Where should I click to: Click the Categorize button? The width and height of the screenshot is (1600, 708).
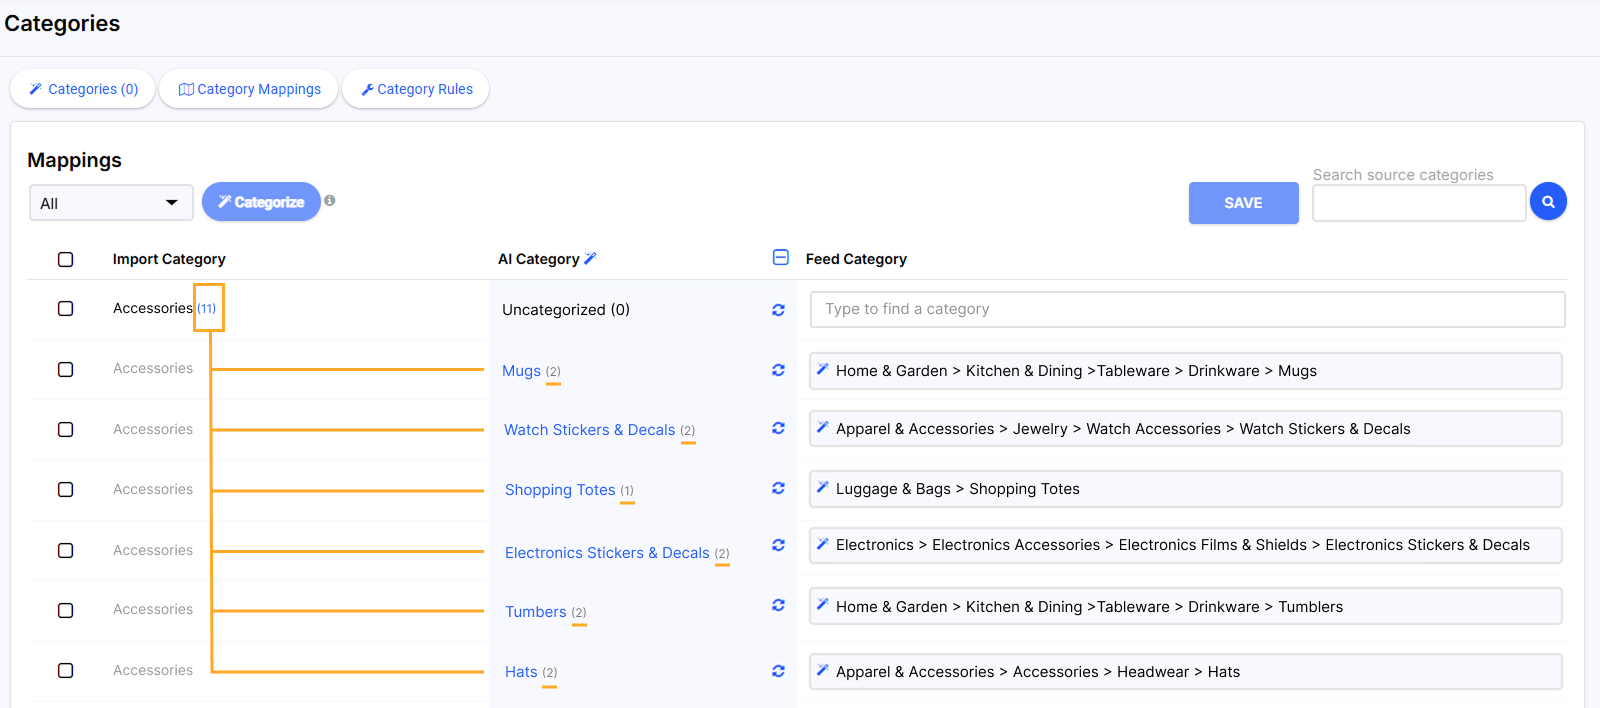261,202
